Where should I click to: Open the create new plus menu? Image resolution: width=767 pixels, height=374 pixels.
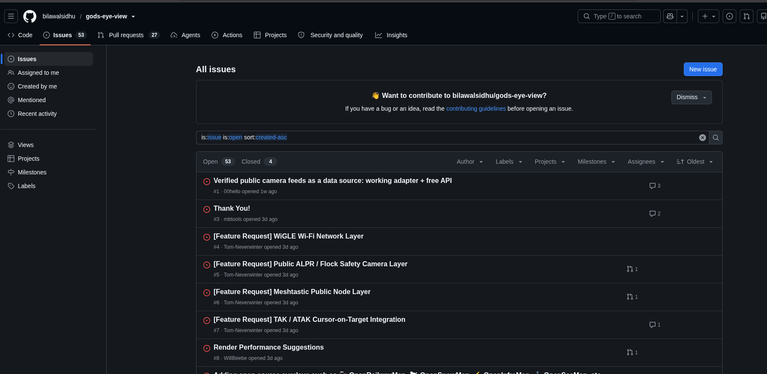(708, 16)
